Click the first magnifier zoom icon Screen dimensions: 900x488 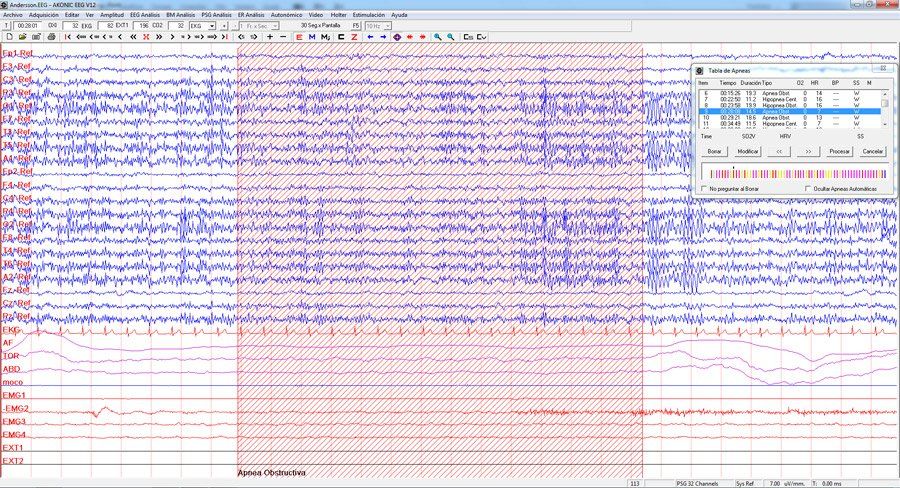click(437, 37)
